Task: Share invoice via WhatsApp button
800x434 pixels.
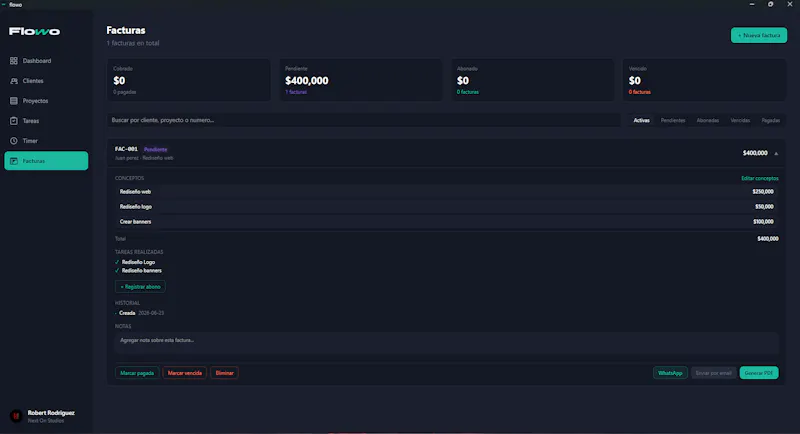Action: [x=670, y=373]
